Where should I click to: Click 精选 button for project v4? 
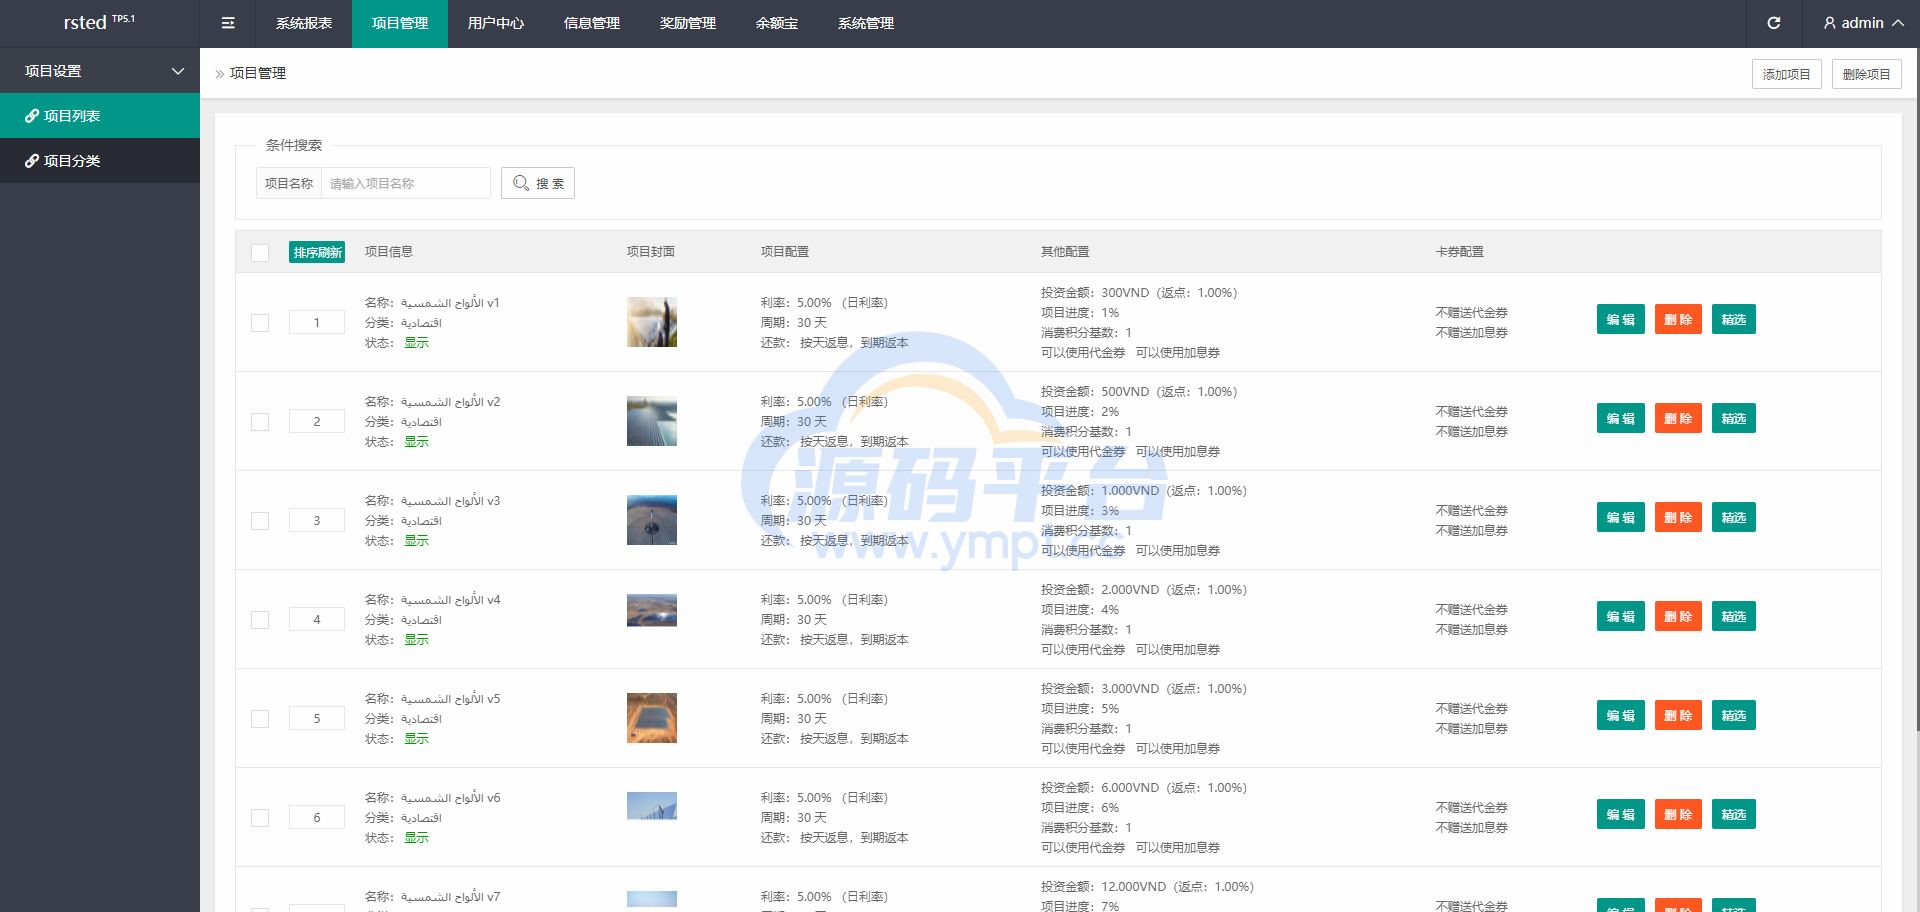click(x=1734, y=616)
